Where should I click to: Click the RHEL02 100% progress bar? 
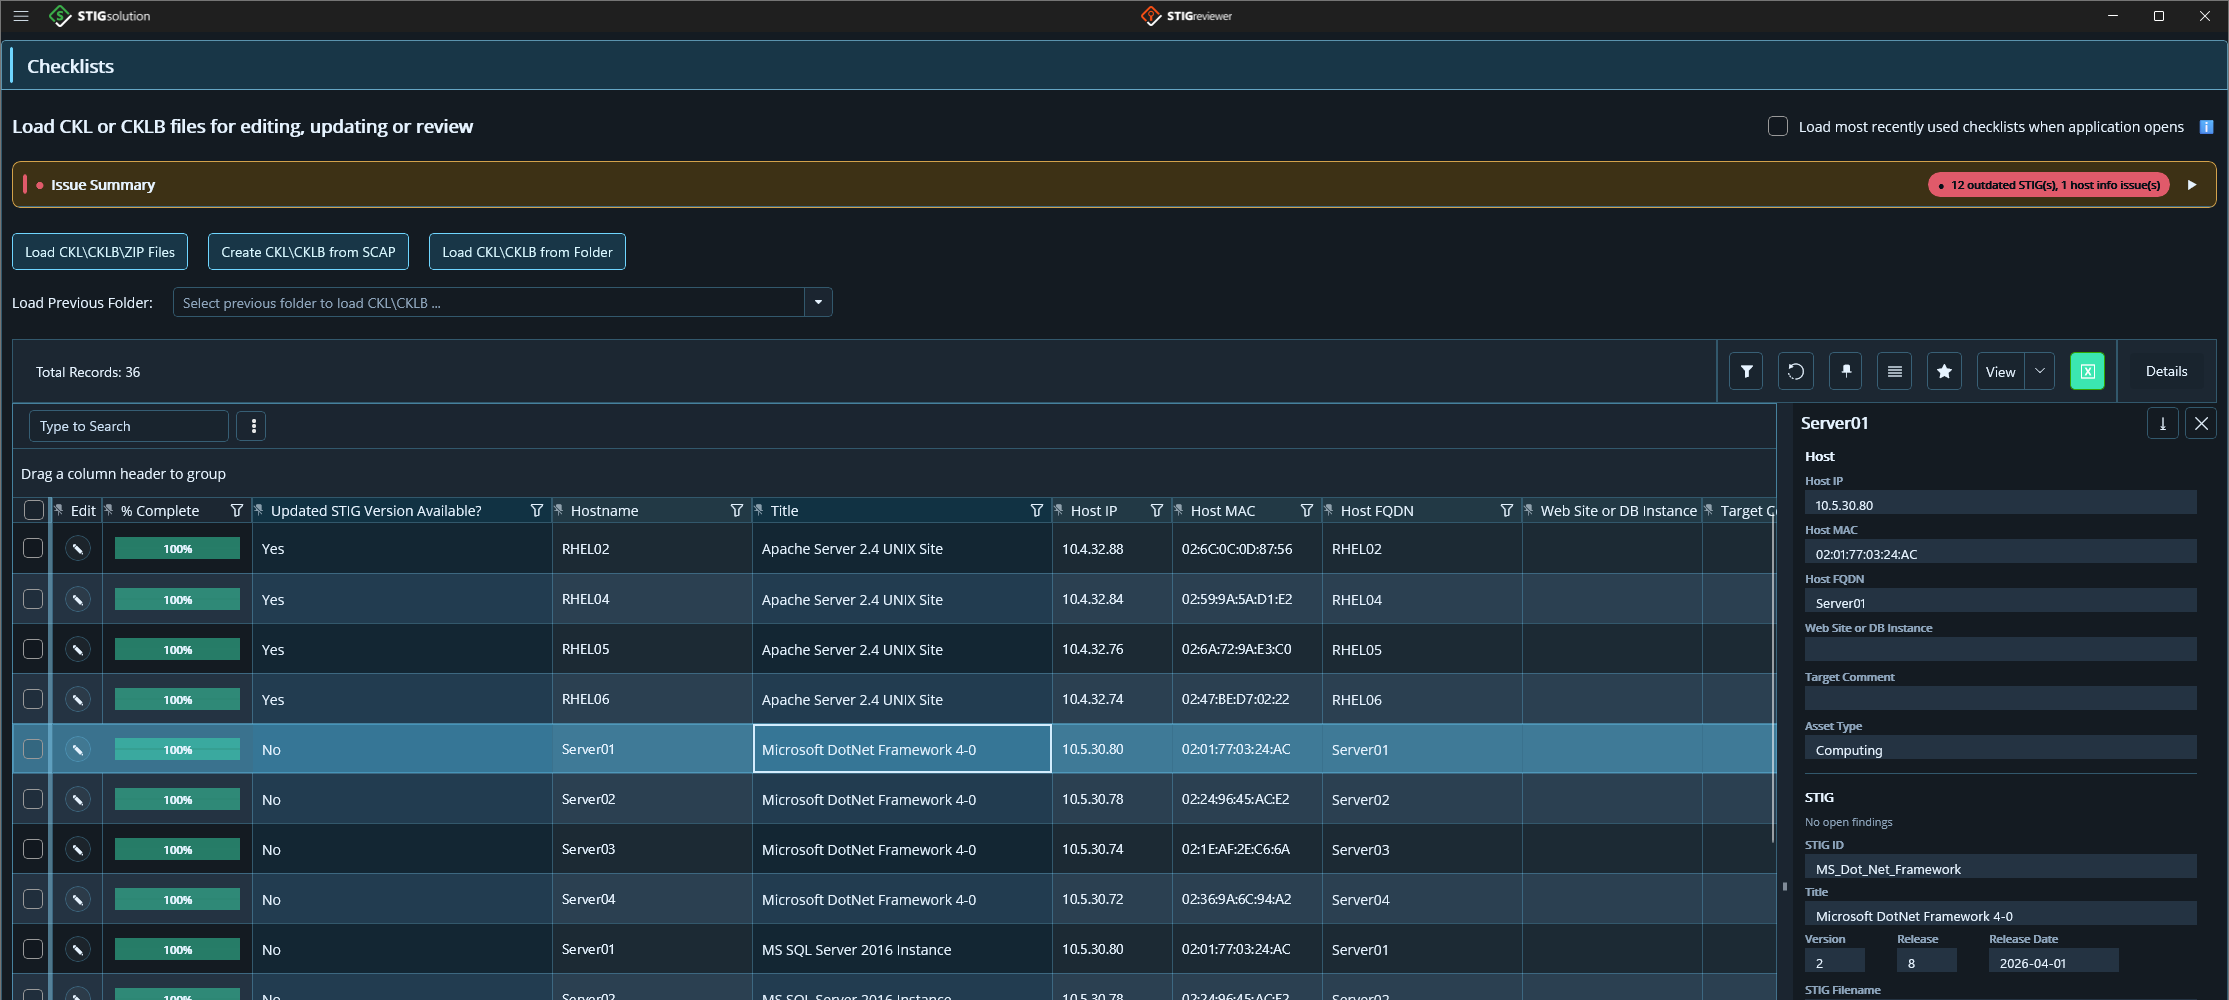pyautogui.click(x=177, y=549)
